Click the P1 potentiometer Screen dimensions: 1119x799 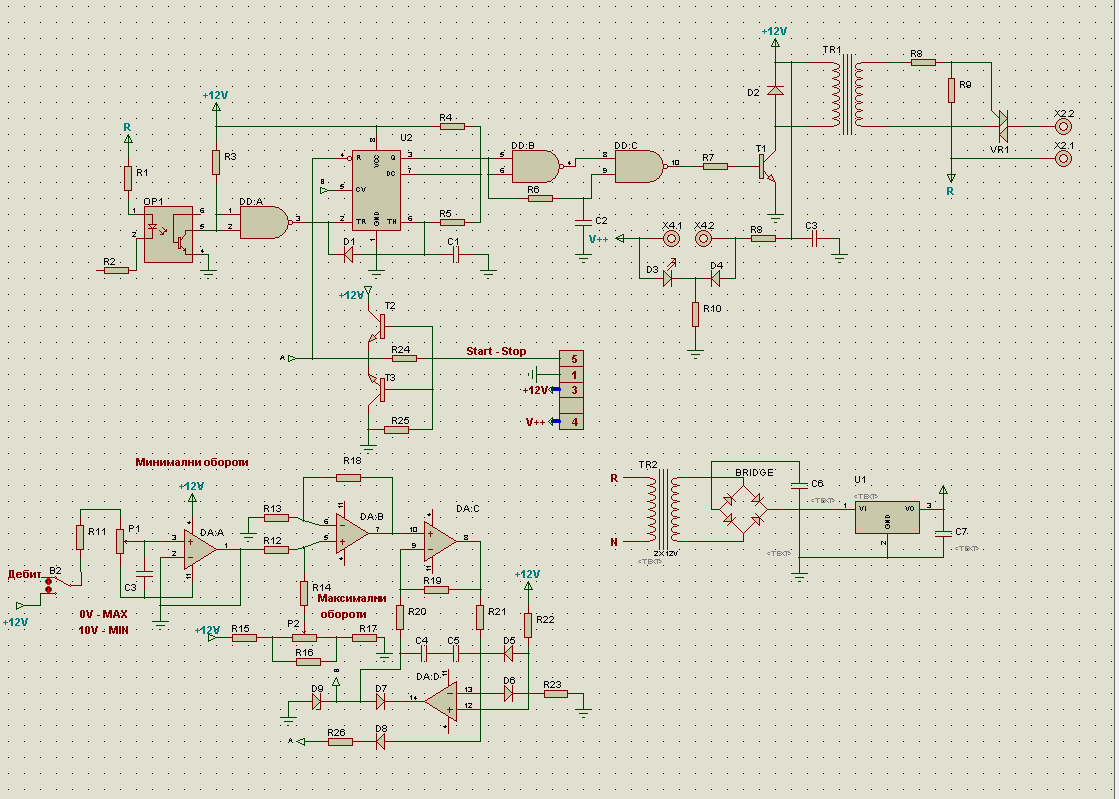[121, 541]
